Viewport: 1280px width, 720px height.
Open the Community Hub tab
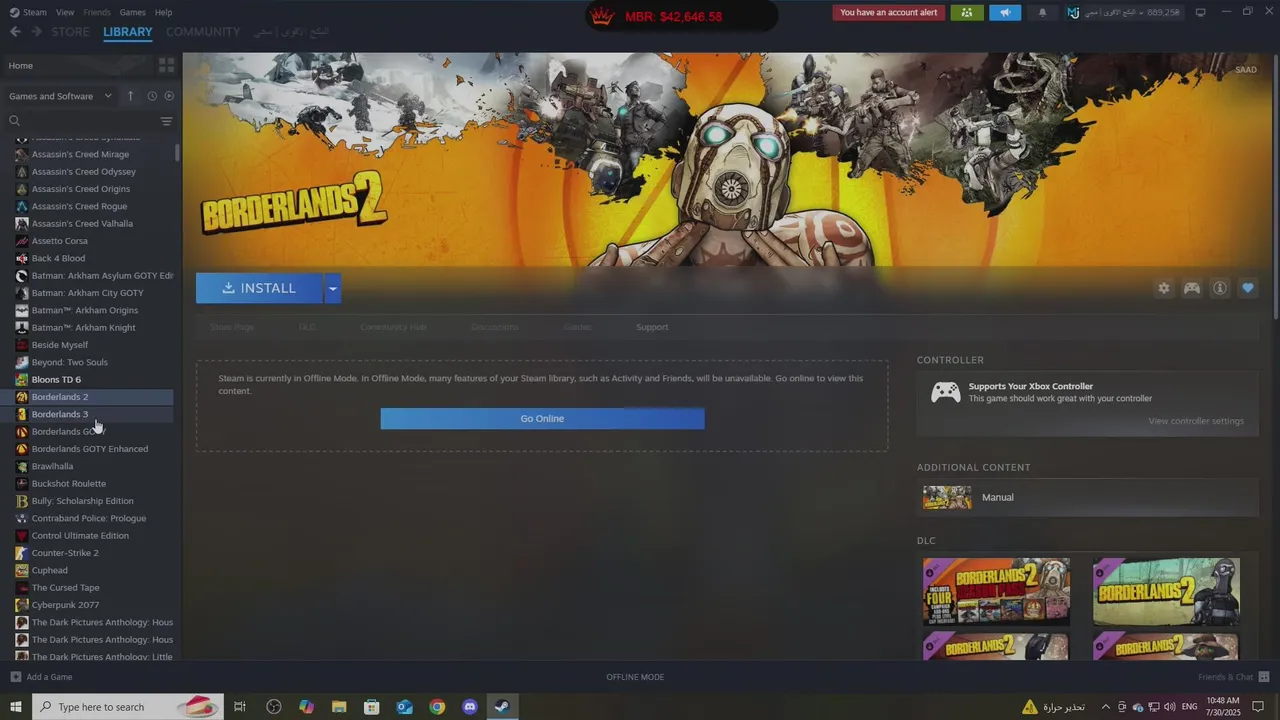click(393, 327)
